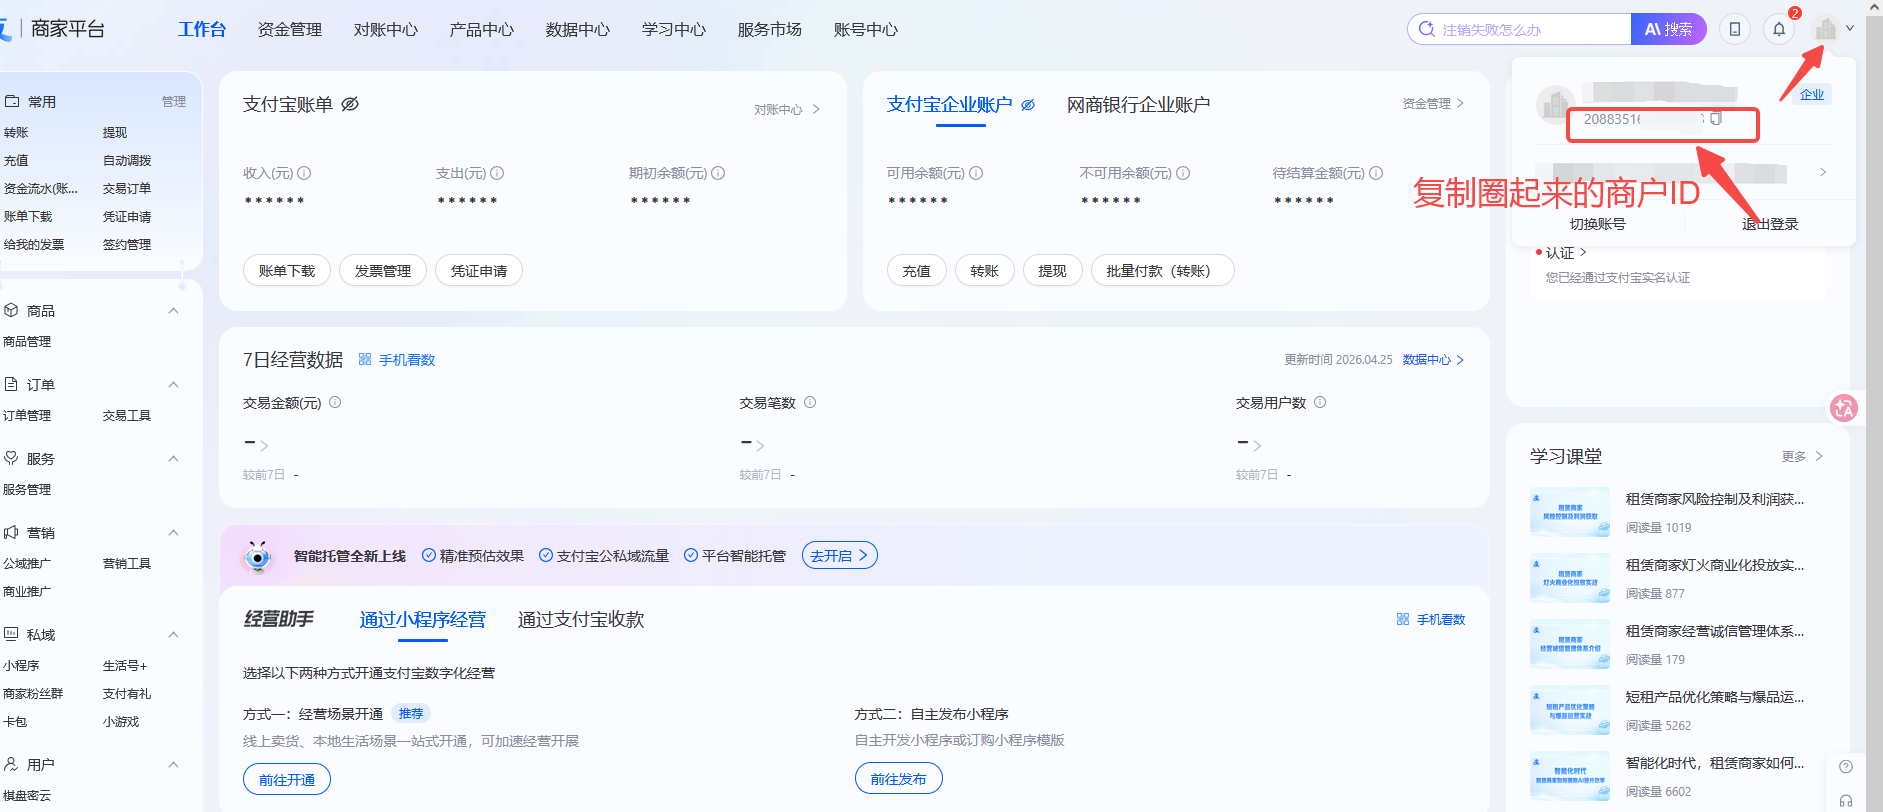This screenshot has width=1883, height=812.
Task: Switch to 通过支付宝收款 tab
Action: click(580, 620)
